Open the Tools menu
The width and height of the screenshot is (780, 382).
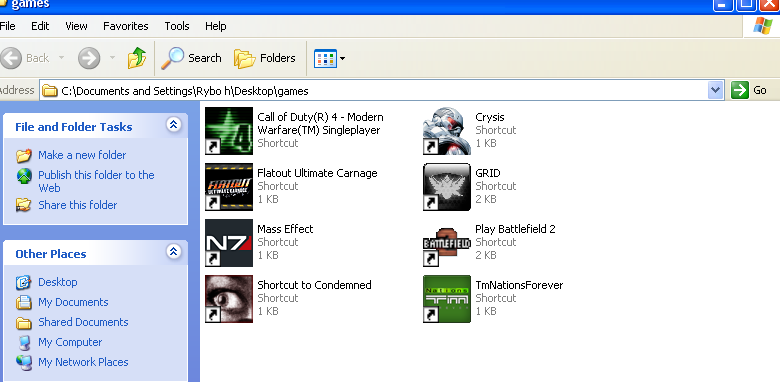(x=177, y=26)
